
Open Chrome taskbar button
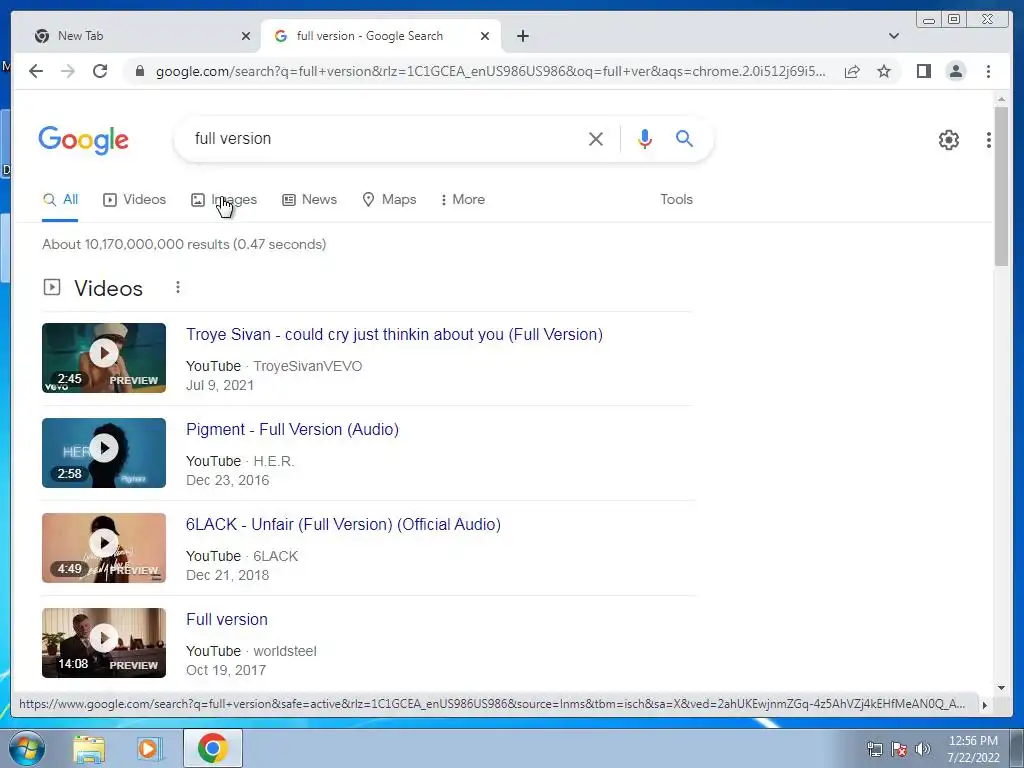pos(212,748)
